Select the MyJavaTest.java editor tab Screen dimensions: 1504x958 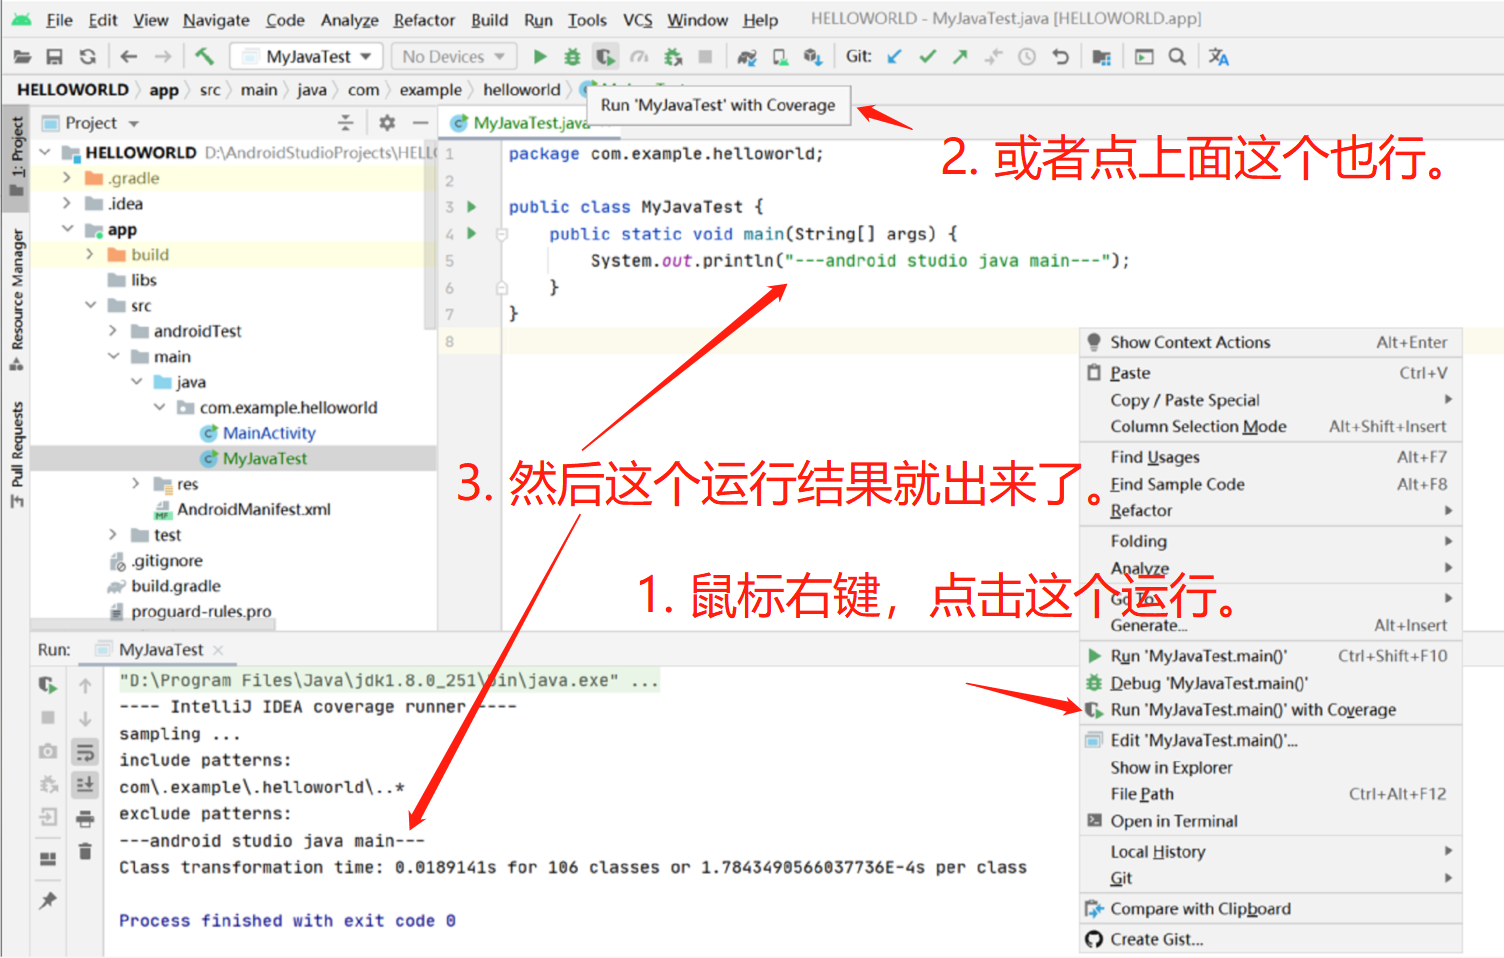pyautogui.click(x=528, y=123)
